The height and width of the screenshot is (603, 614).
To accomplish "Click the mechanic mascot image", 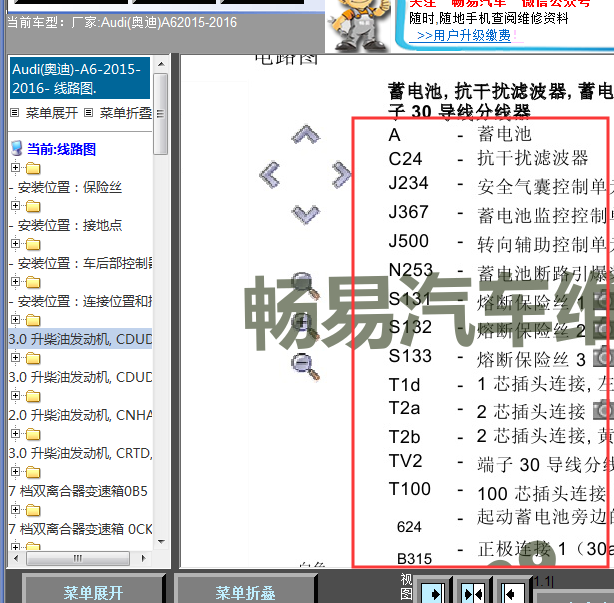I will (358, 25).
